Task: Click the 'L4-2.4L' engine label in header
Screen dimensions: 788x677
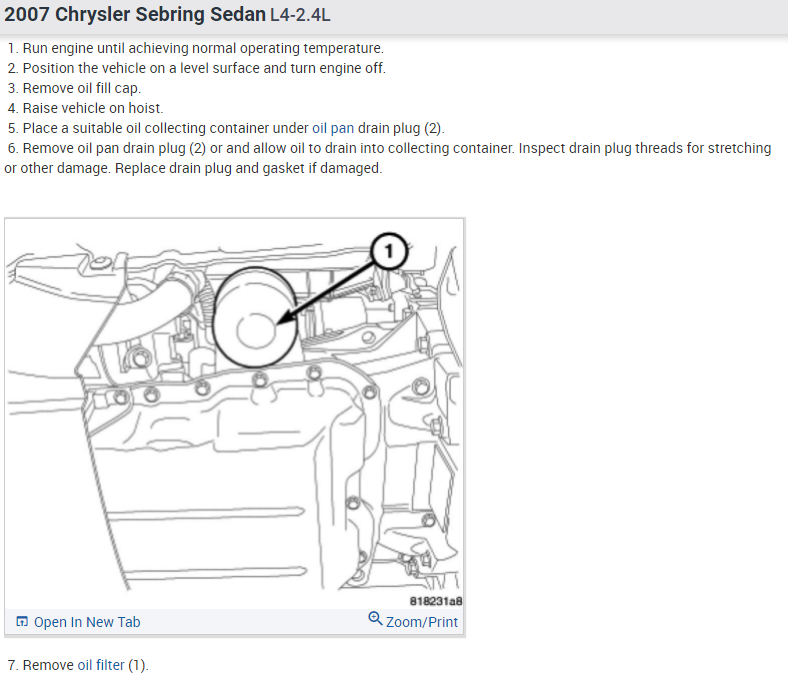Action: [300, 15]
